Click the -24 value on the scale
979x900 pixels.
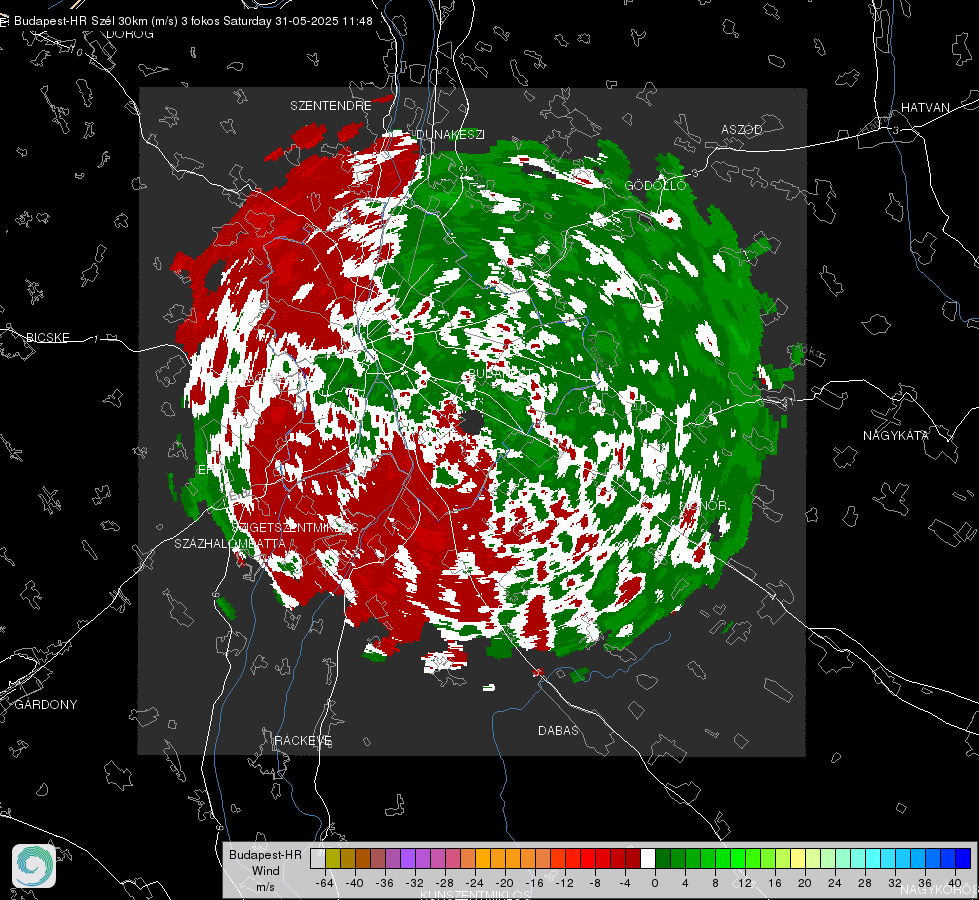pyautogui.click(x=475, y=883)
